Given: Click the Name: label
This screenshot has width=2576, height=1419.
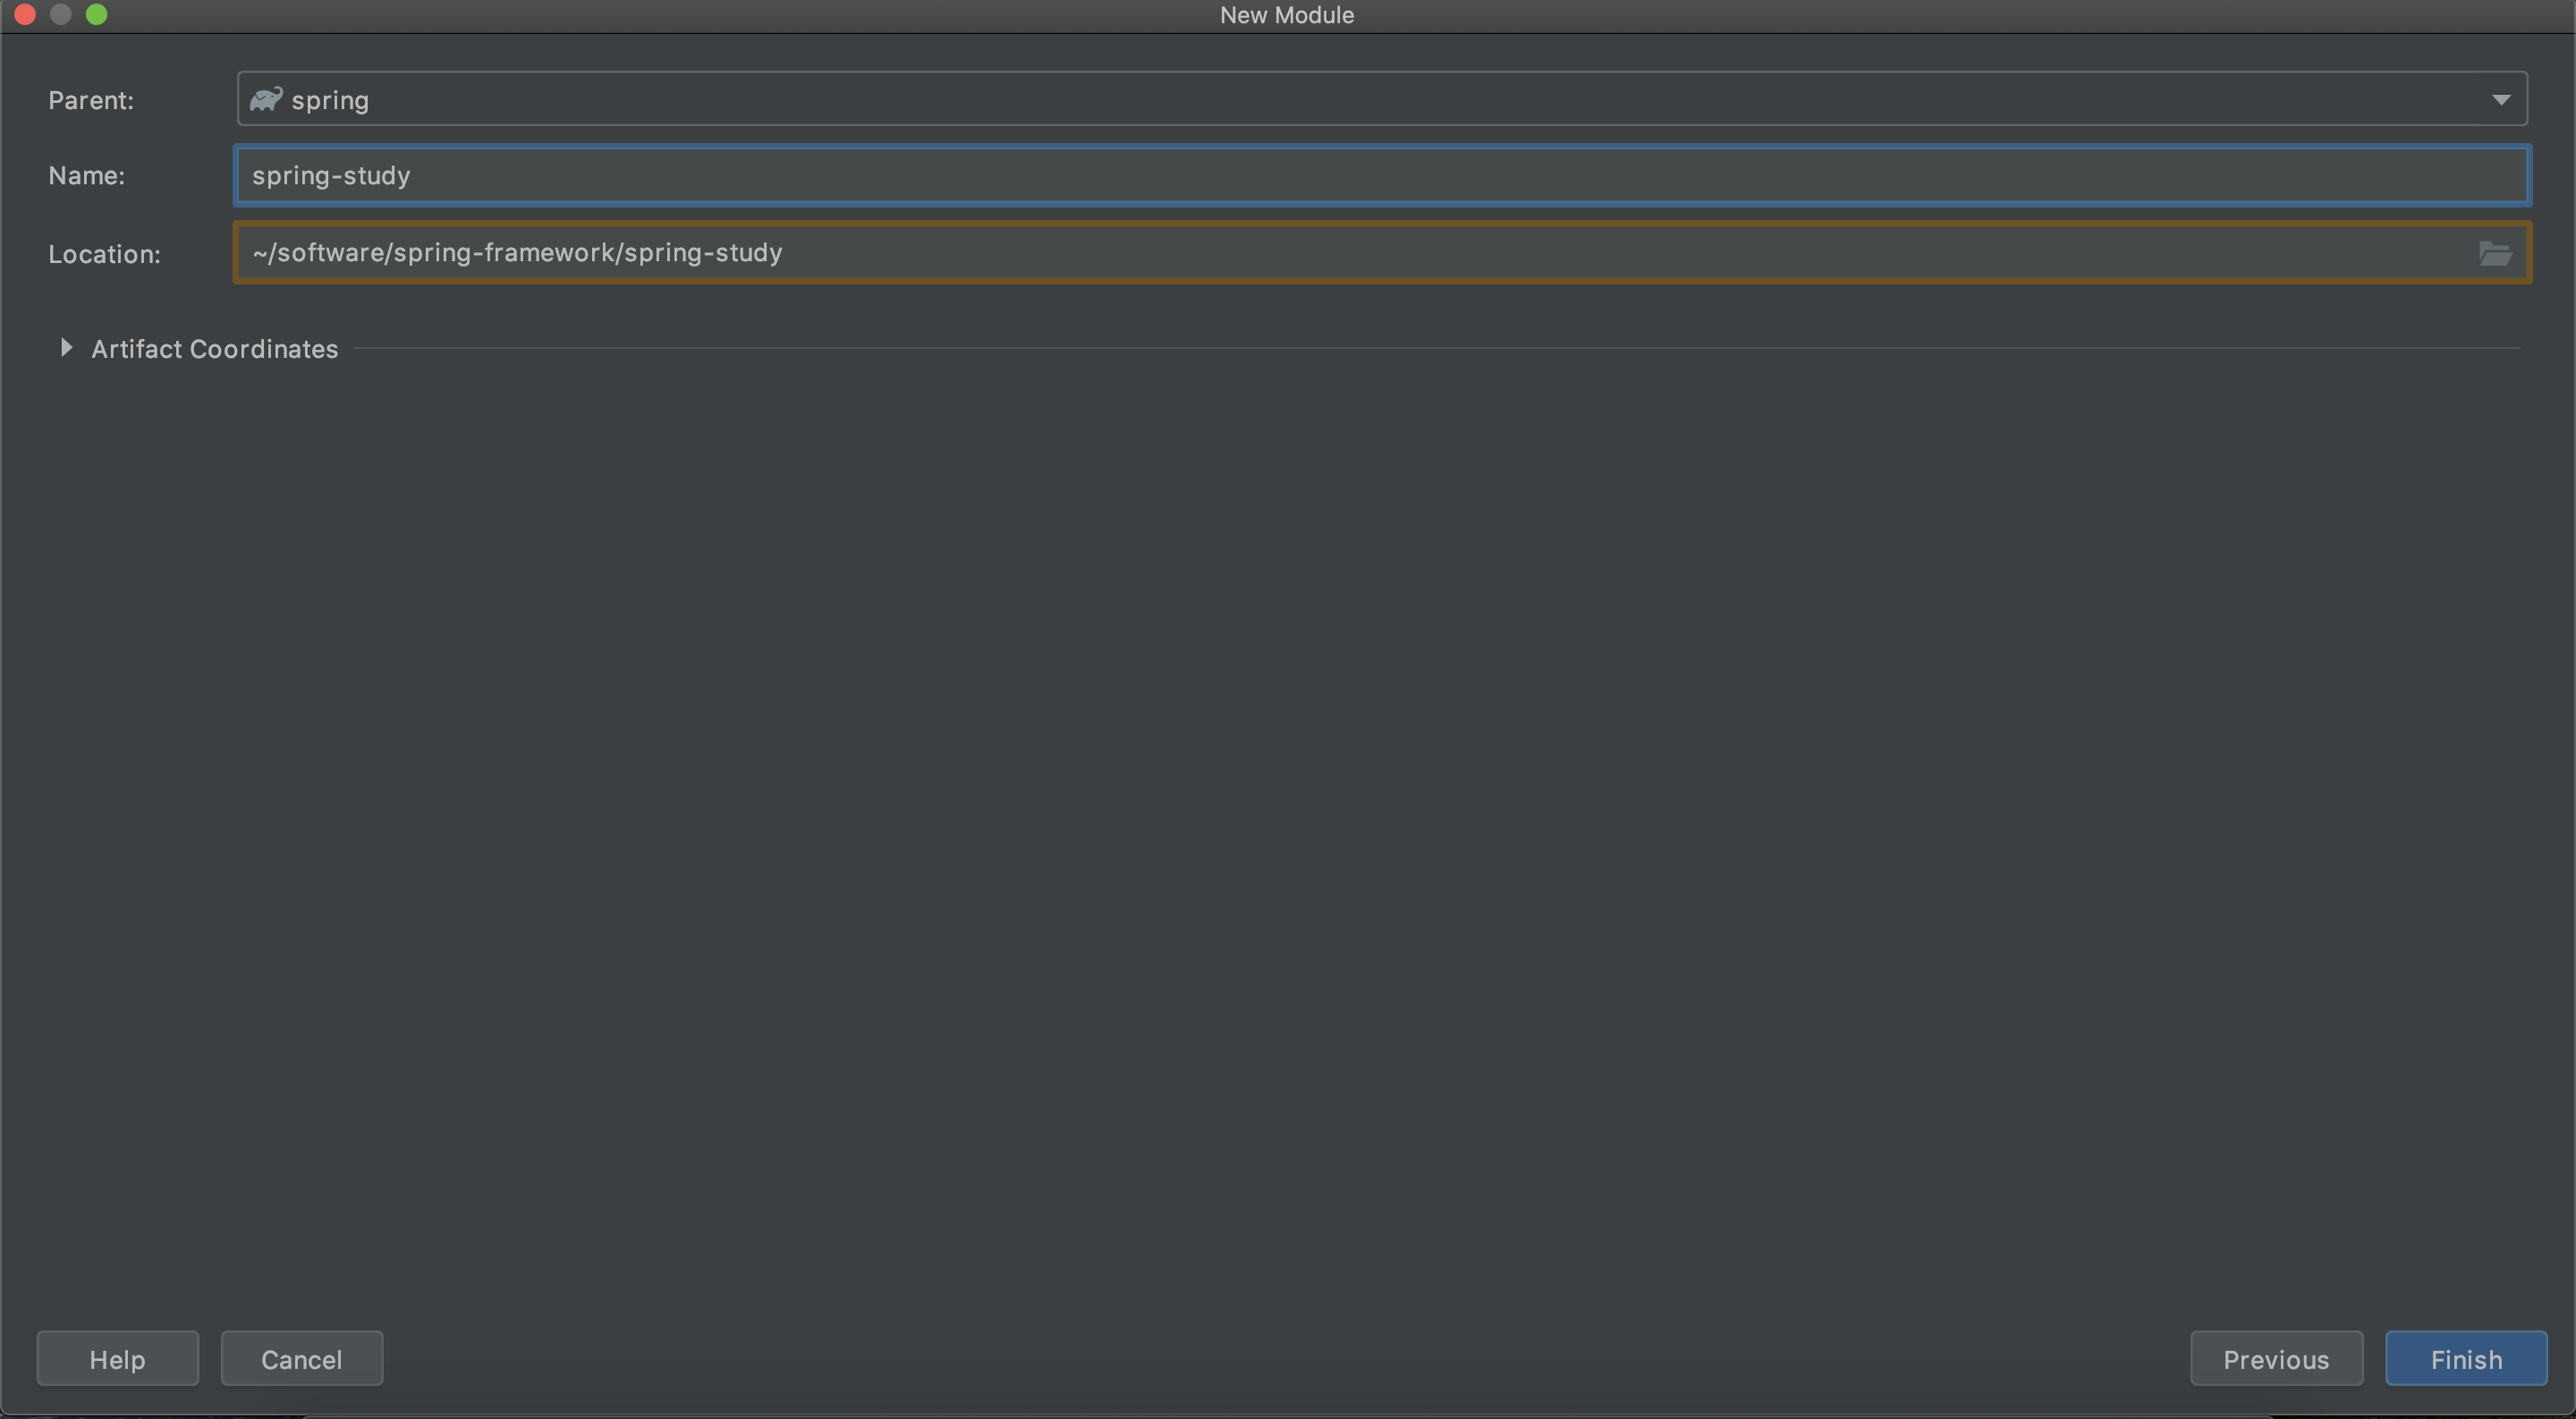Looking at the screenshot, I should [87, 176].
